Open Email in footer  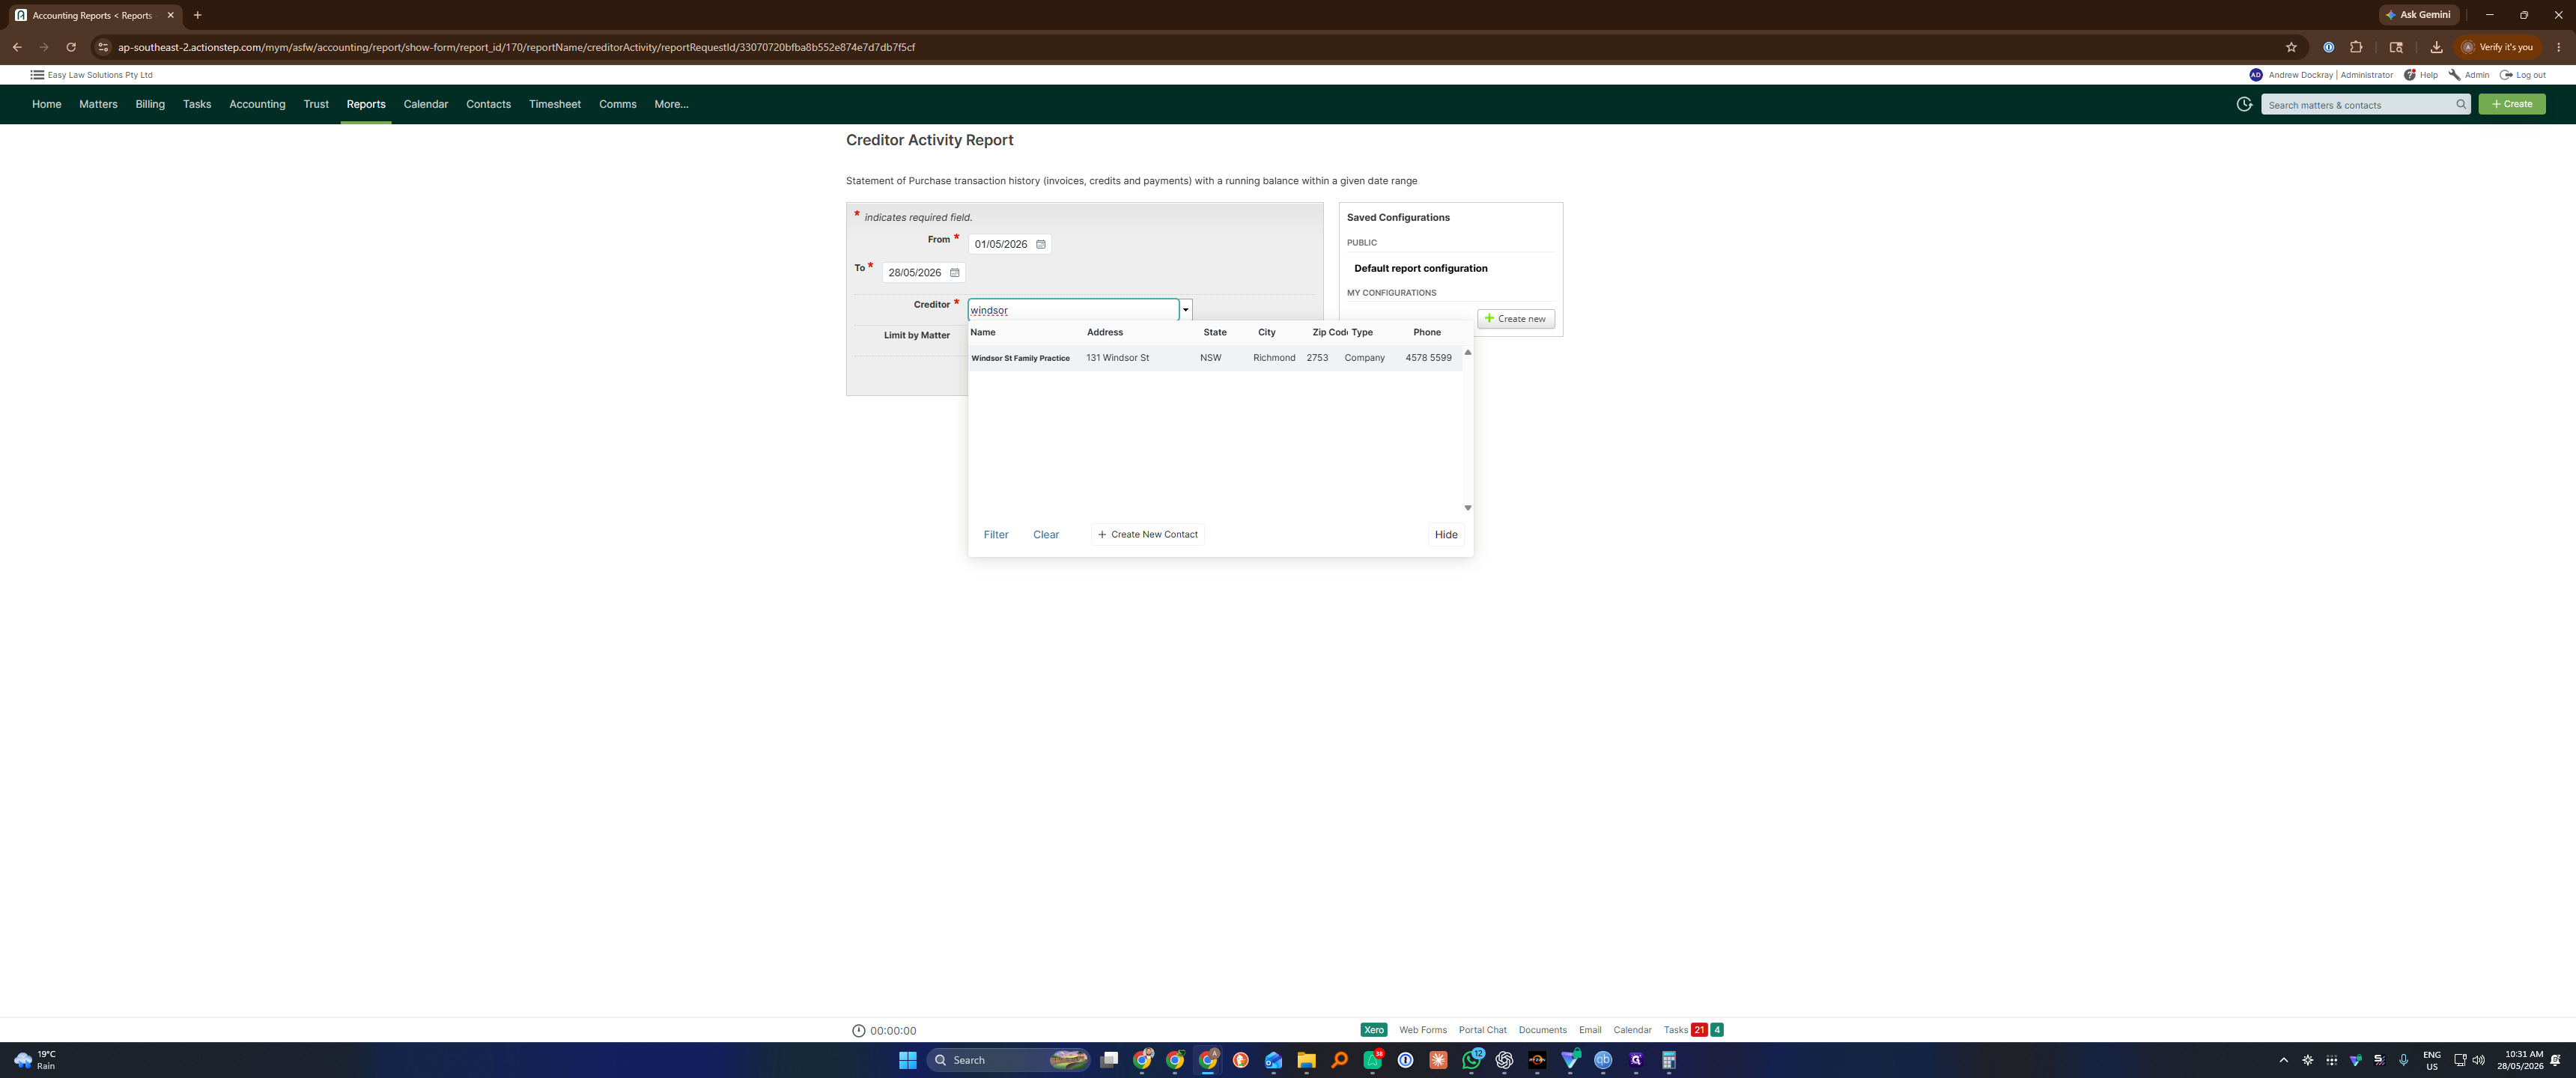pyautogui.click(x=1590, y=1030)
